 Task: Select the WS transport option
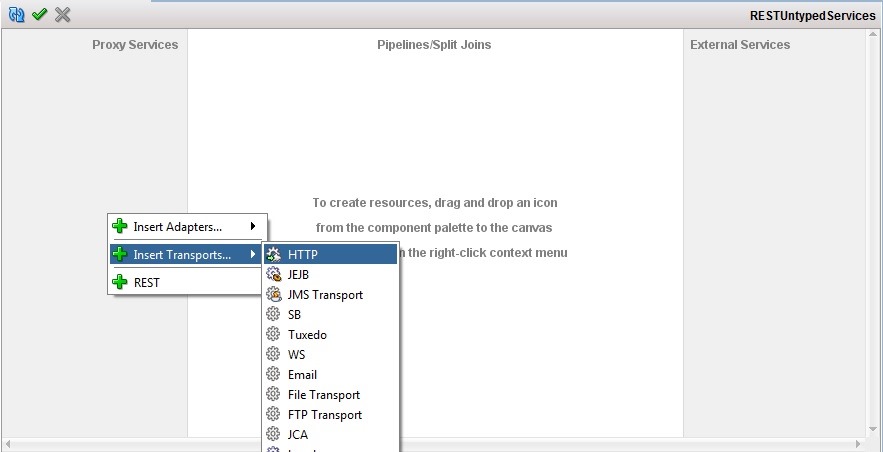click(296, 355)
